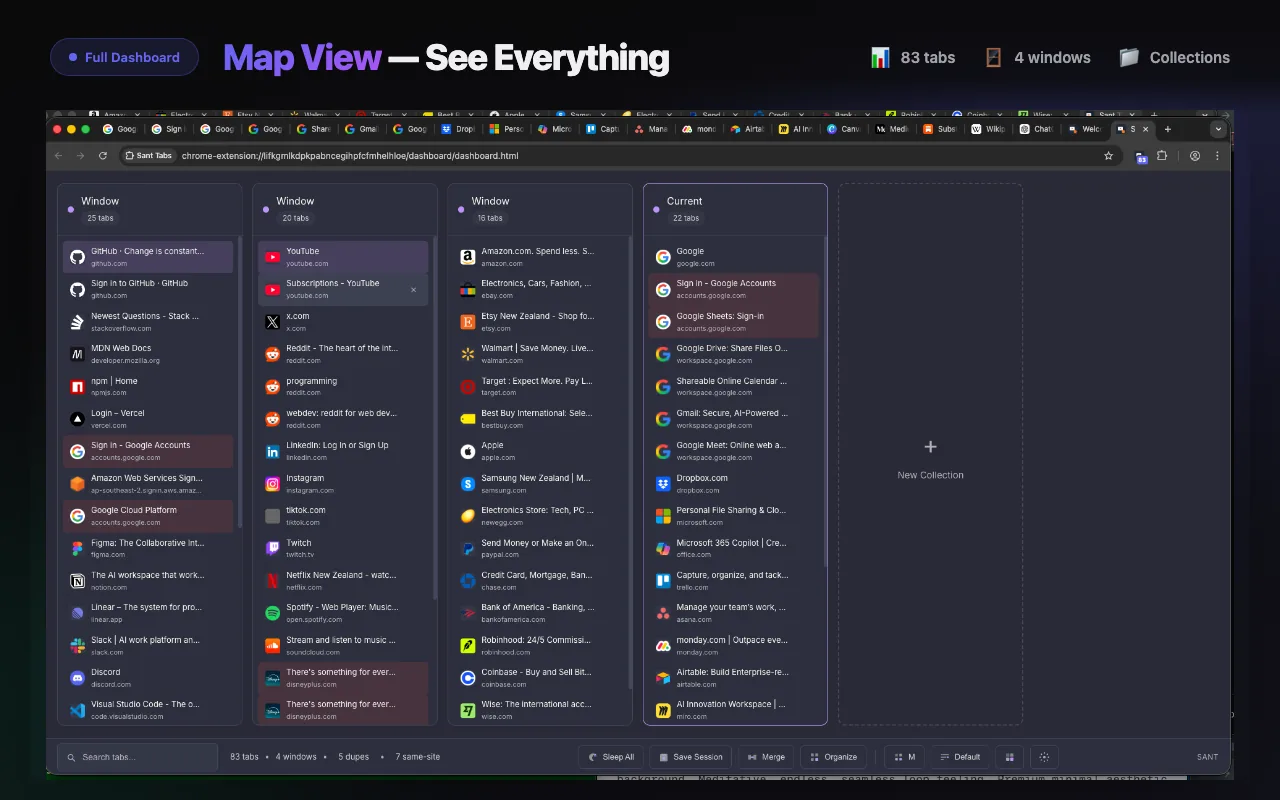1280x800 pixels.
Task: Open the settings gear icon in bottom toolbar
Action: (1044, 757)
